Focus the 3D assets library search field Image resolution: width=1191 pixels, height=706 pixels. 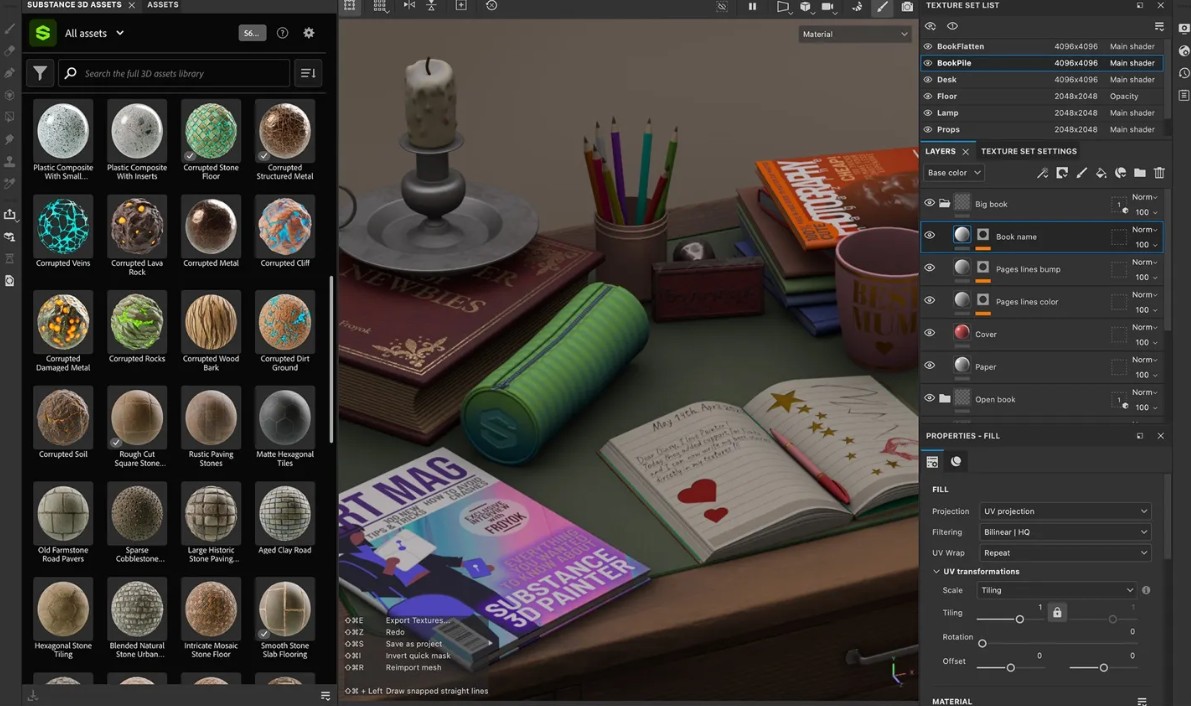(x=175, y=74)
